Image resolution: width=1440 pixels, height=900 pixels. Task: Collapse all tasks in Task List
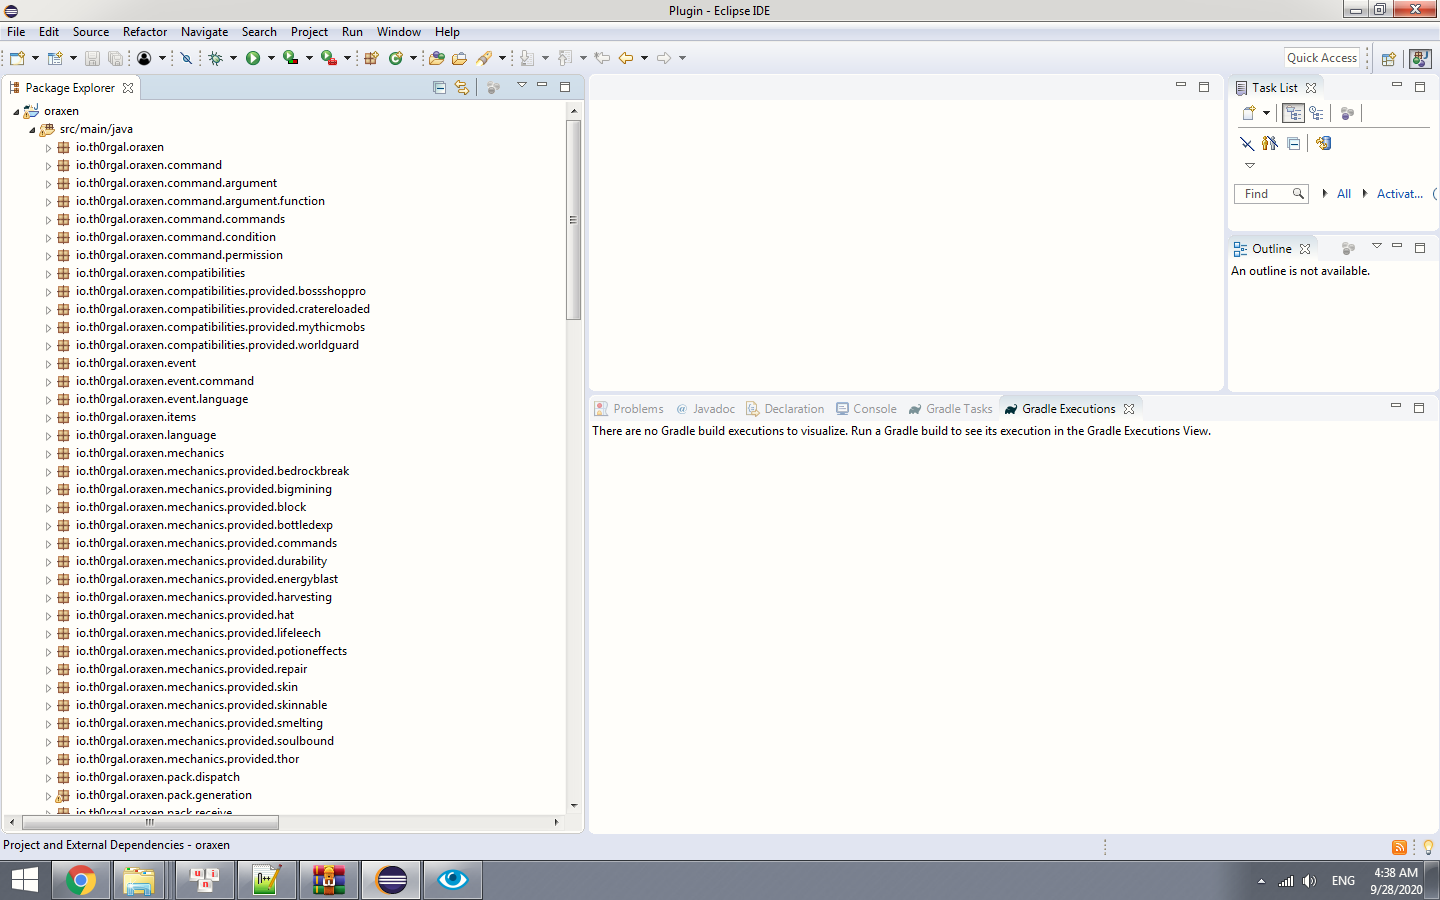pyautogui.click(x=1293, y=143)
